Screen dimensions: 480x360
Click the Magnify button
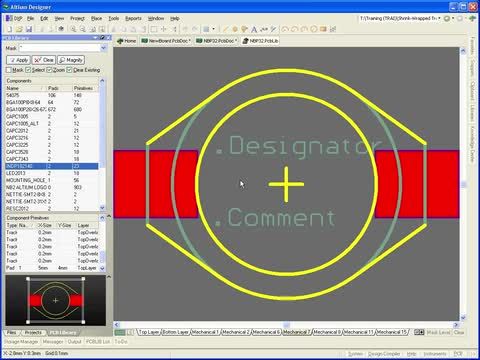(71, 60)
